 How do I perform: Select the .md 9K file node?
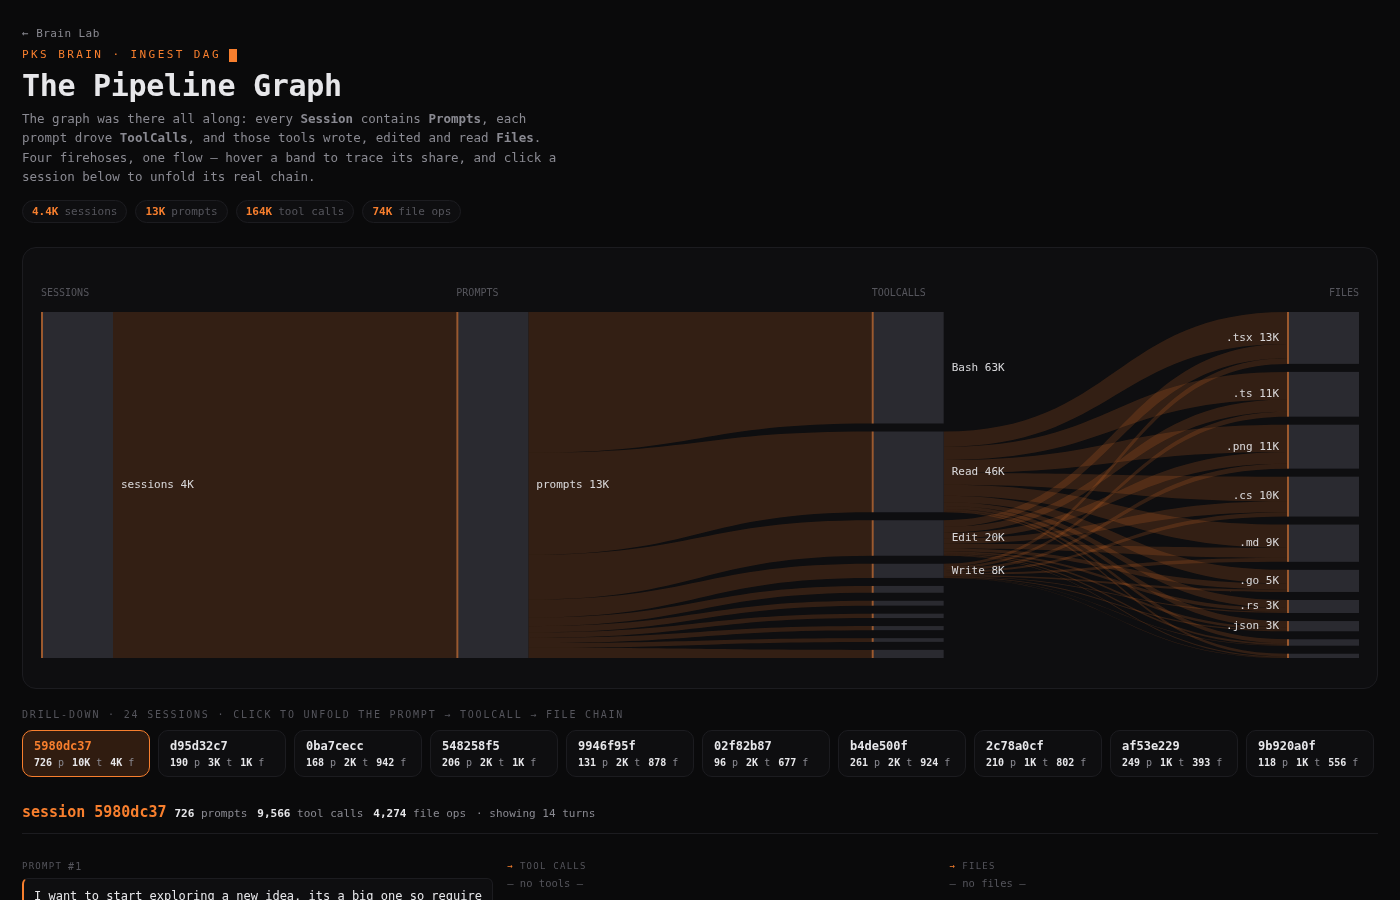[x=1323, y=543]
